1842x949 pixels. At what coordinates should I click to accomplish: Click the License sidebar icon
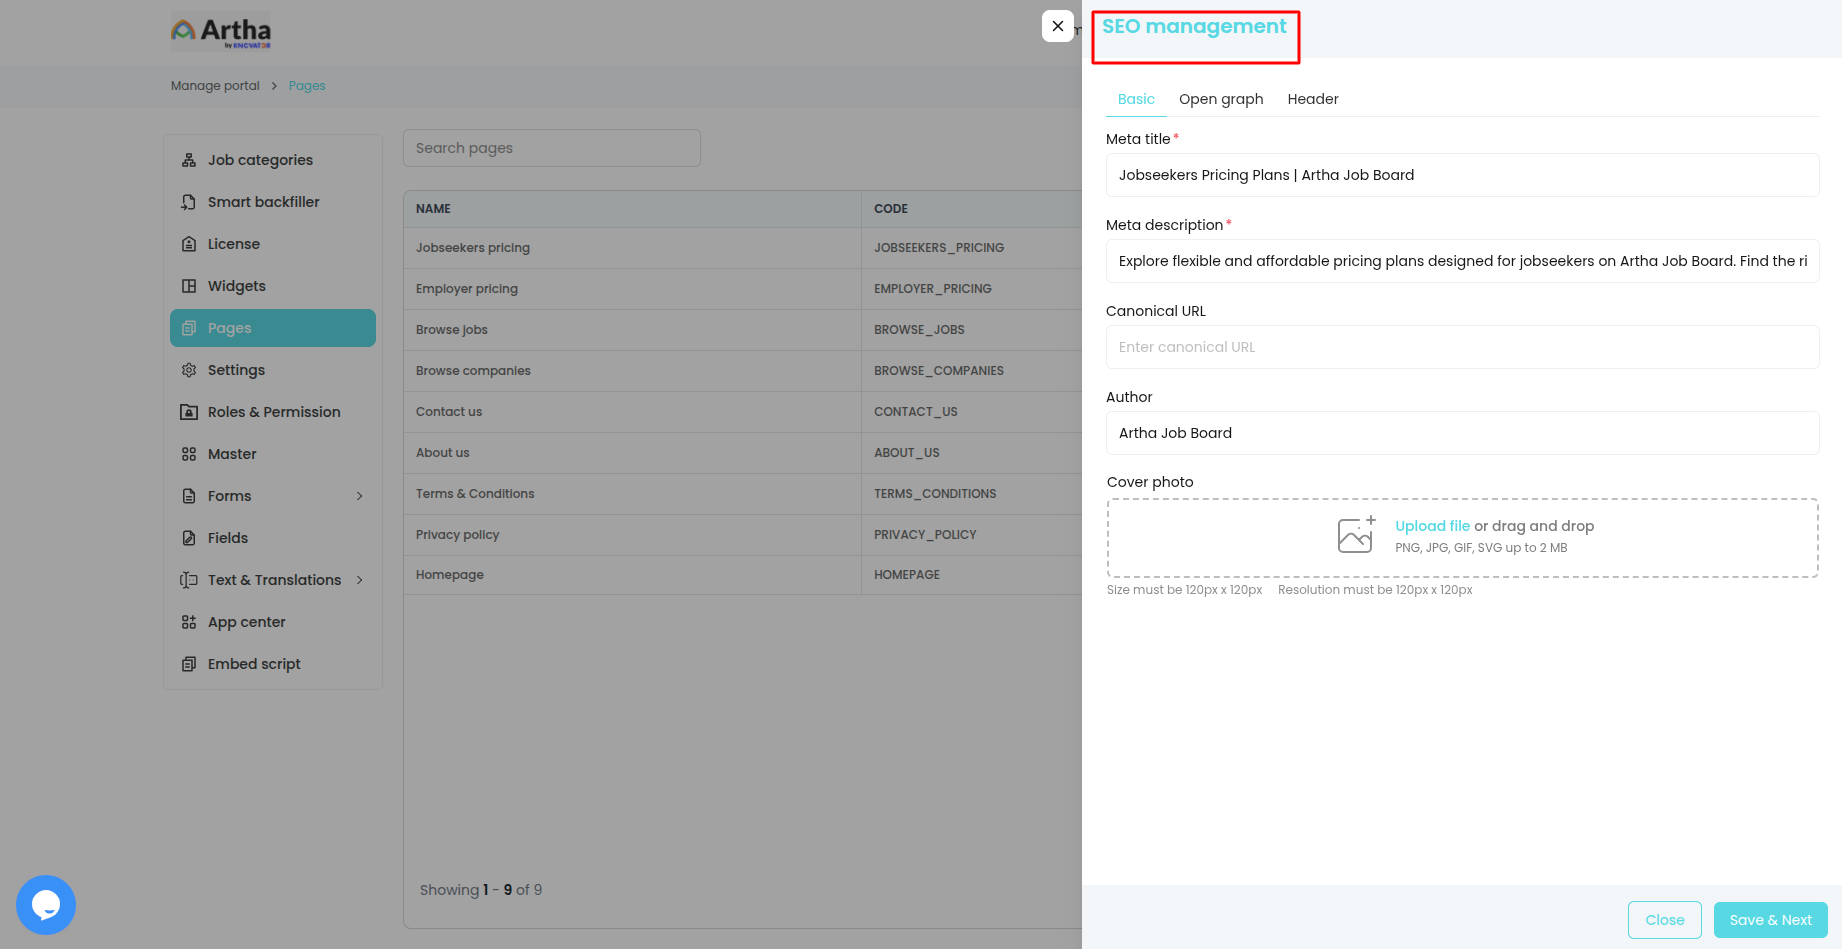(189, 244)
